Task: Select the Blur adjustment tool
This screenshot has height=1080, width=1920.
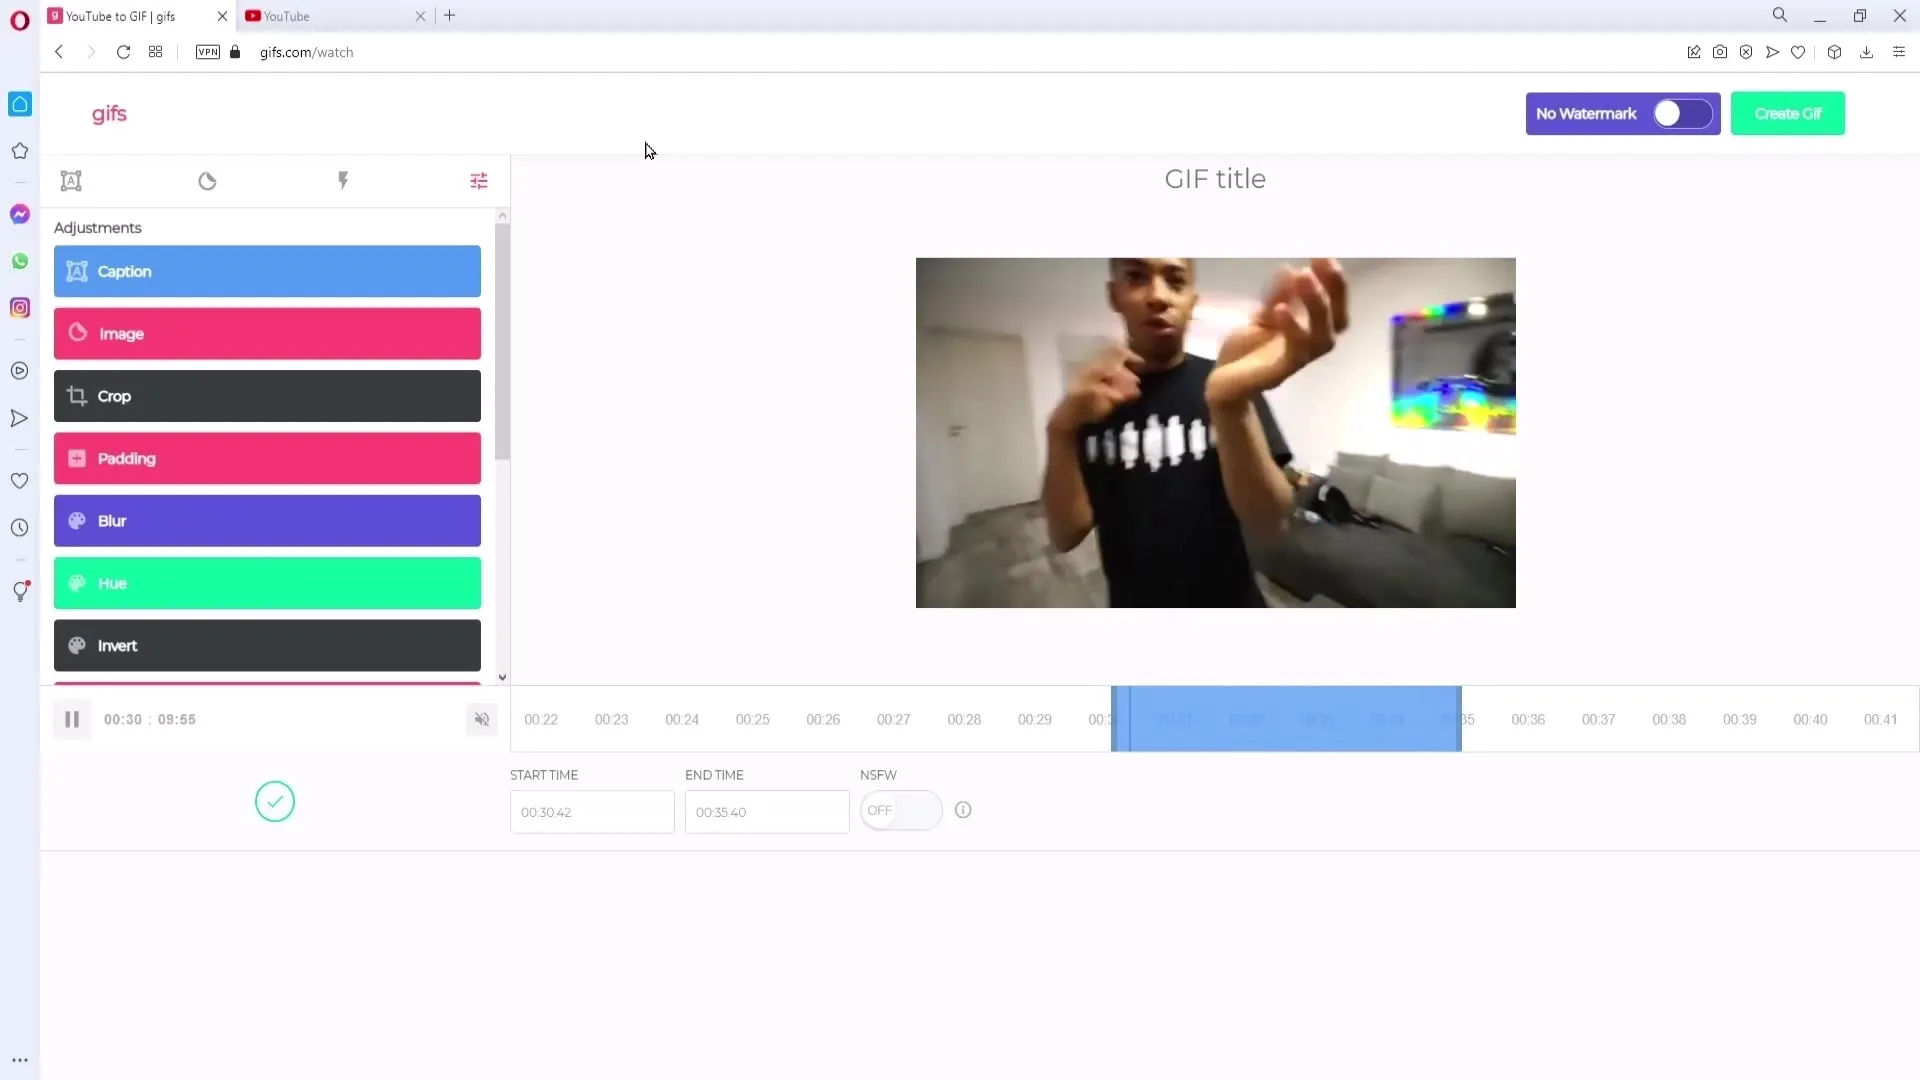Action: tap(268, 520)
